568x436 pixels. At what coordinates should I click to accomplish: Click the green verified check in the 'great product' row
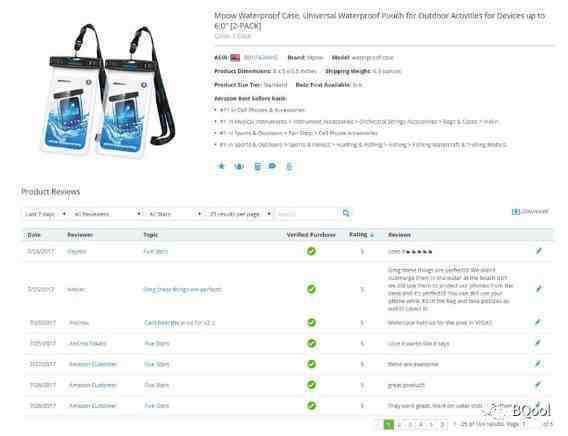pos(312,385)
